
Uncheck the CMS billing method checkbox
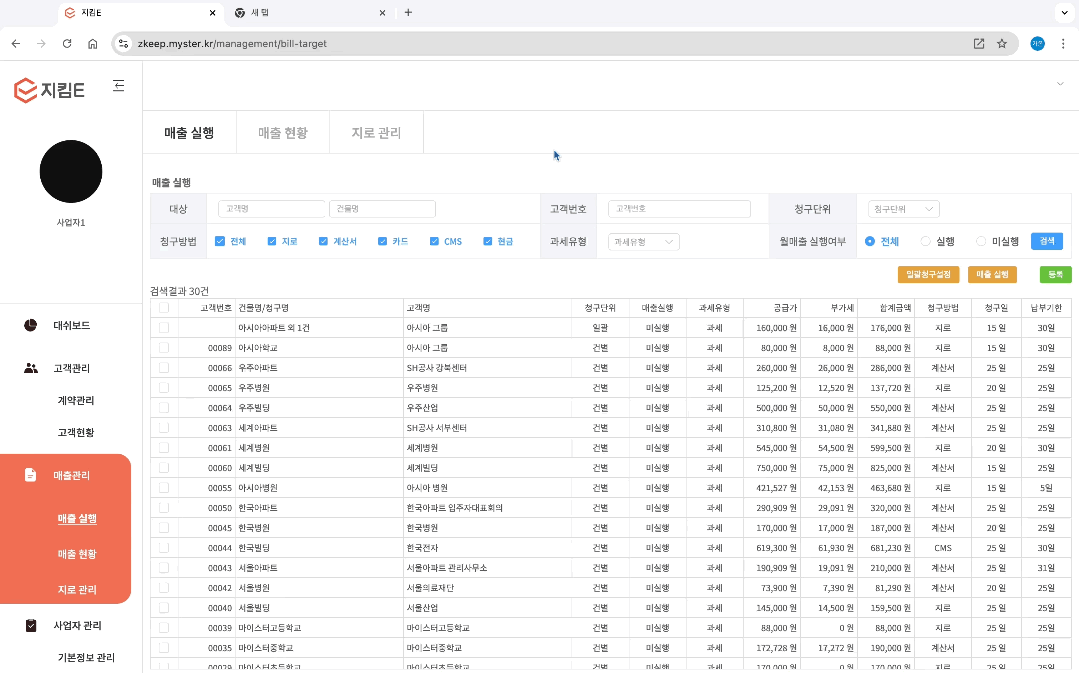click(434, 241)
